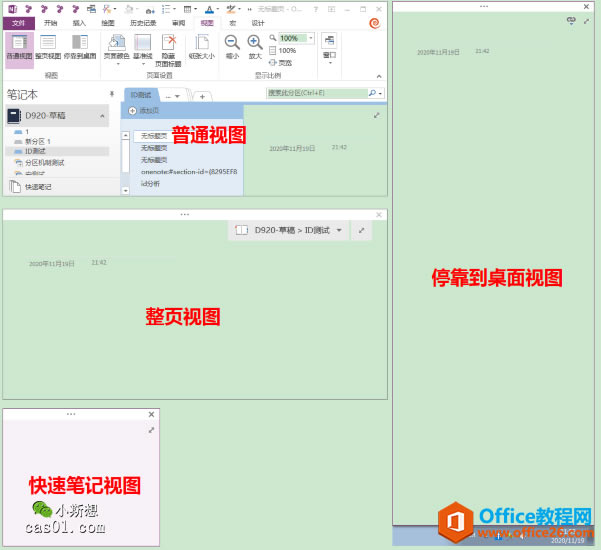Open the search scope dropdown arrow

tap(380, 93)
